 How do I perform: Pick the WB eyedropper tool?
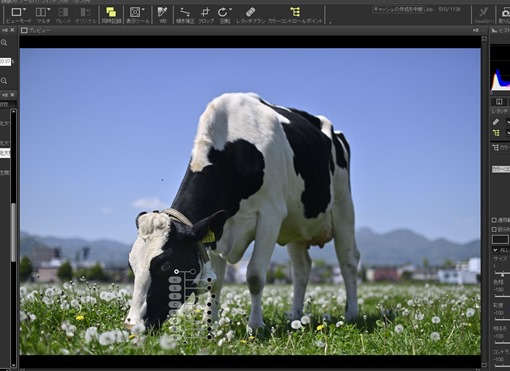[x=163, y=15]
